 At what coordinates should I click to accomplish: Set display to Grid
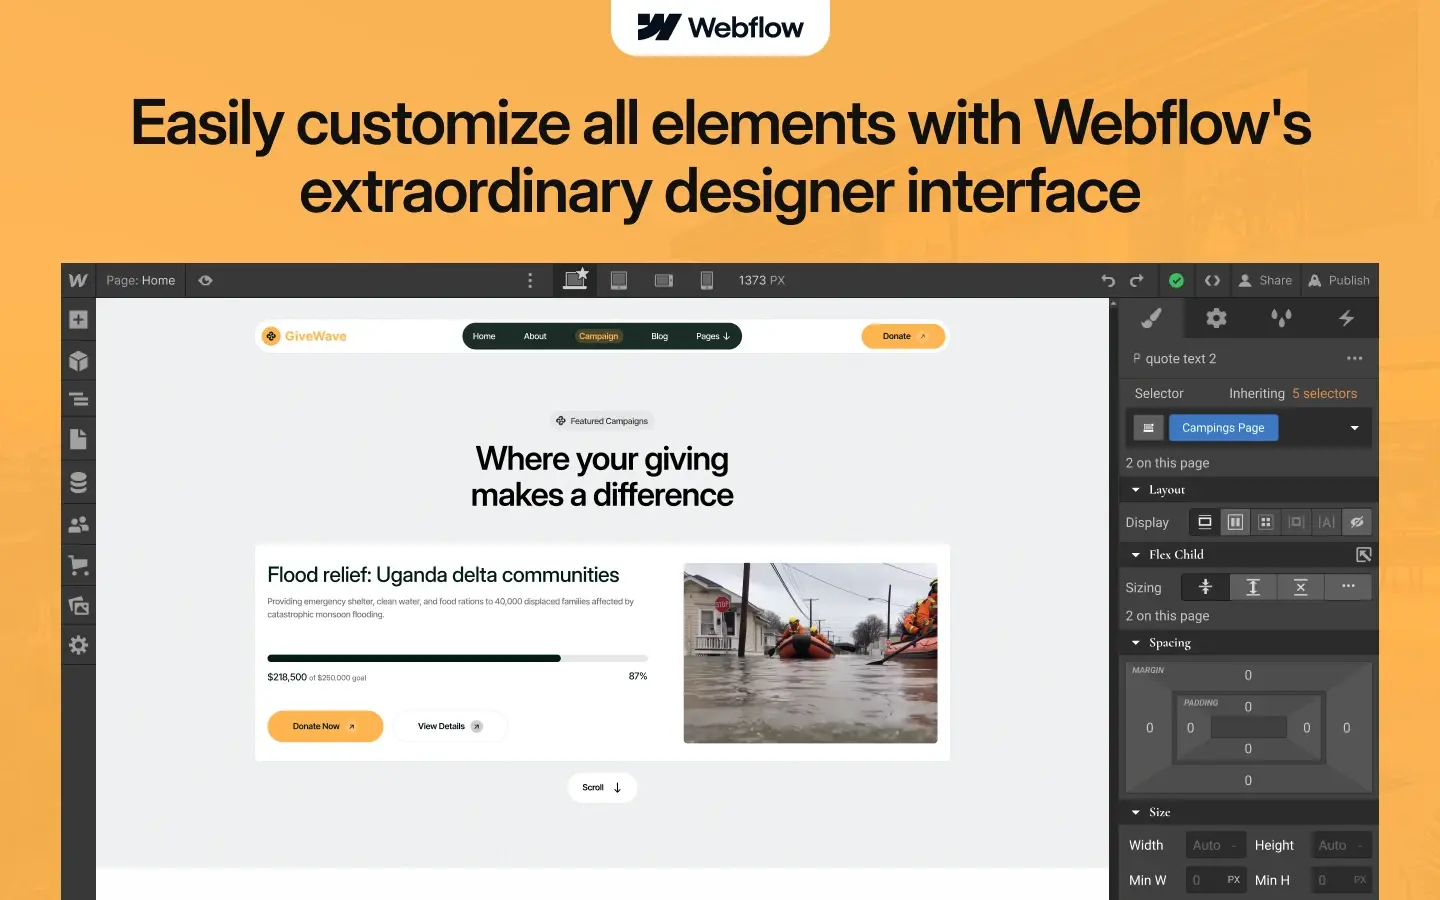point(1265,522)
